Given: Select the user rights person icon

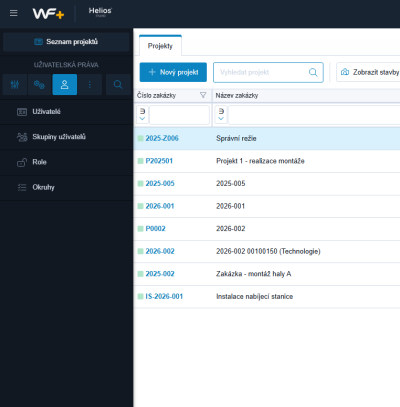Looking at the screenshot, I should pos(65,85).
